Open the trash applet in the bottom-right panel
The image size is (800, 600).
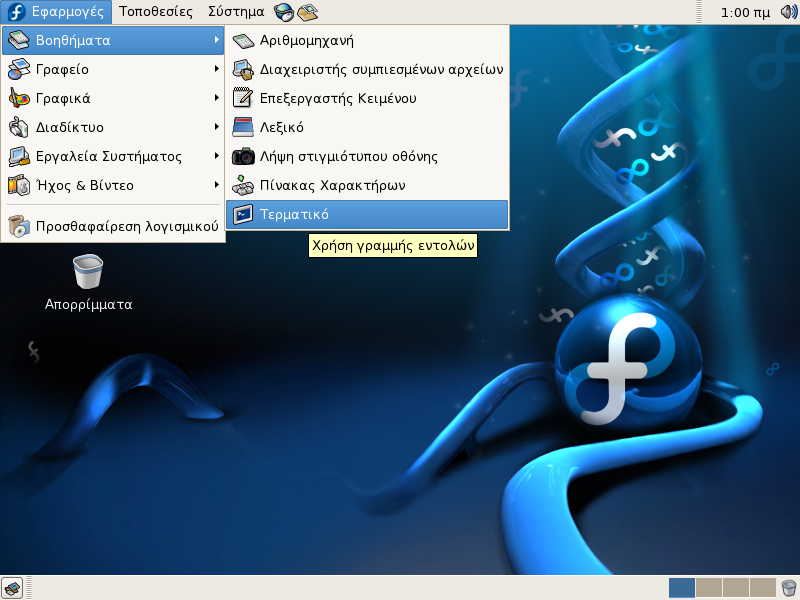click(789, 588)
